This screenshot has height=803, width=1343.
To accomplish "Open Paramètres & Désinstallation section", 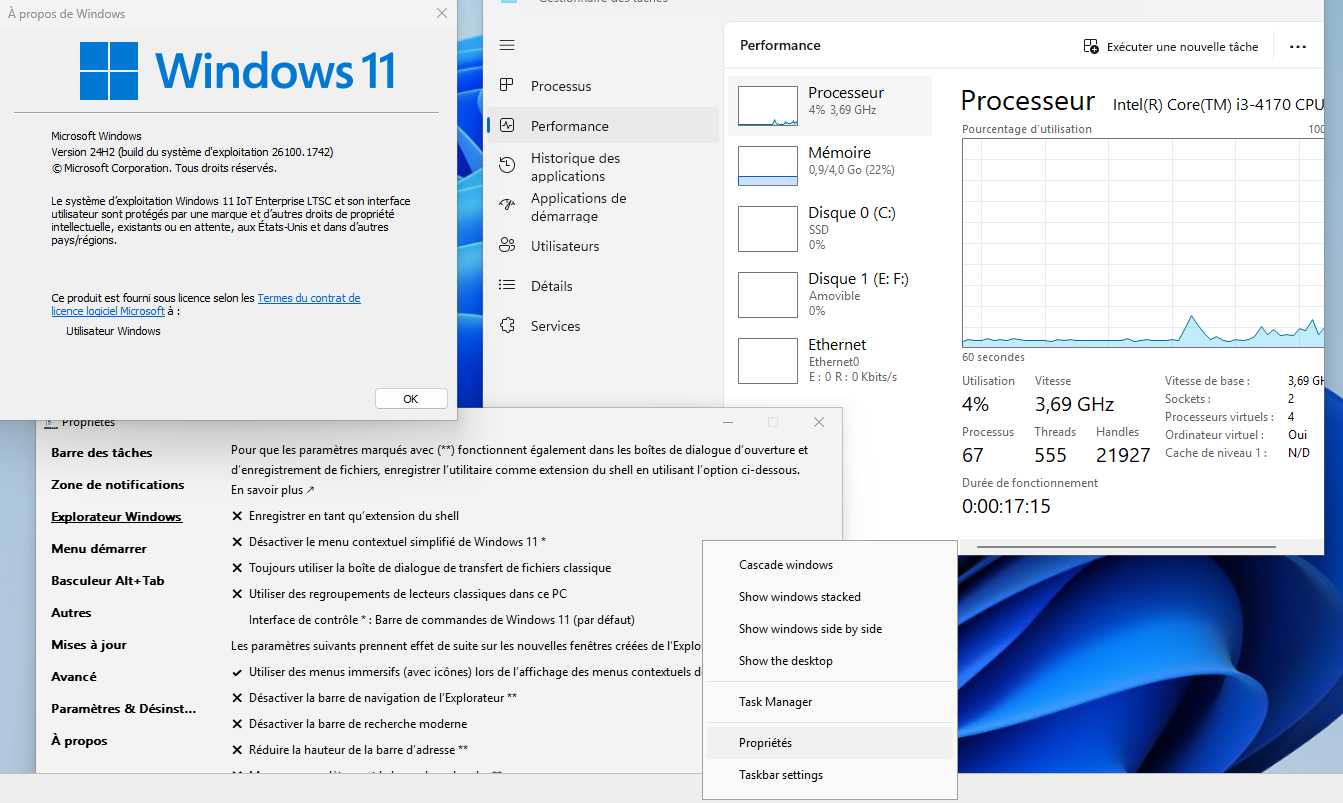I will click(x=124, y=709).
